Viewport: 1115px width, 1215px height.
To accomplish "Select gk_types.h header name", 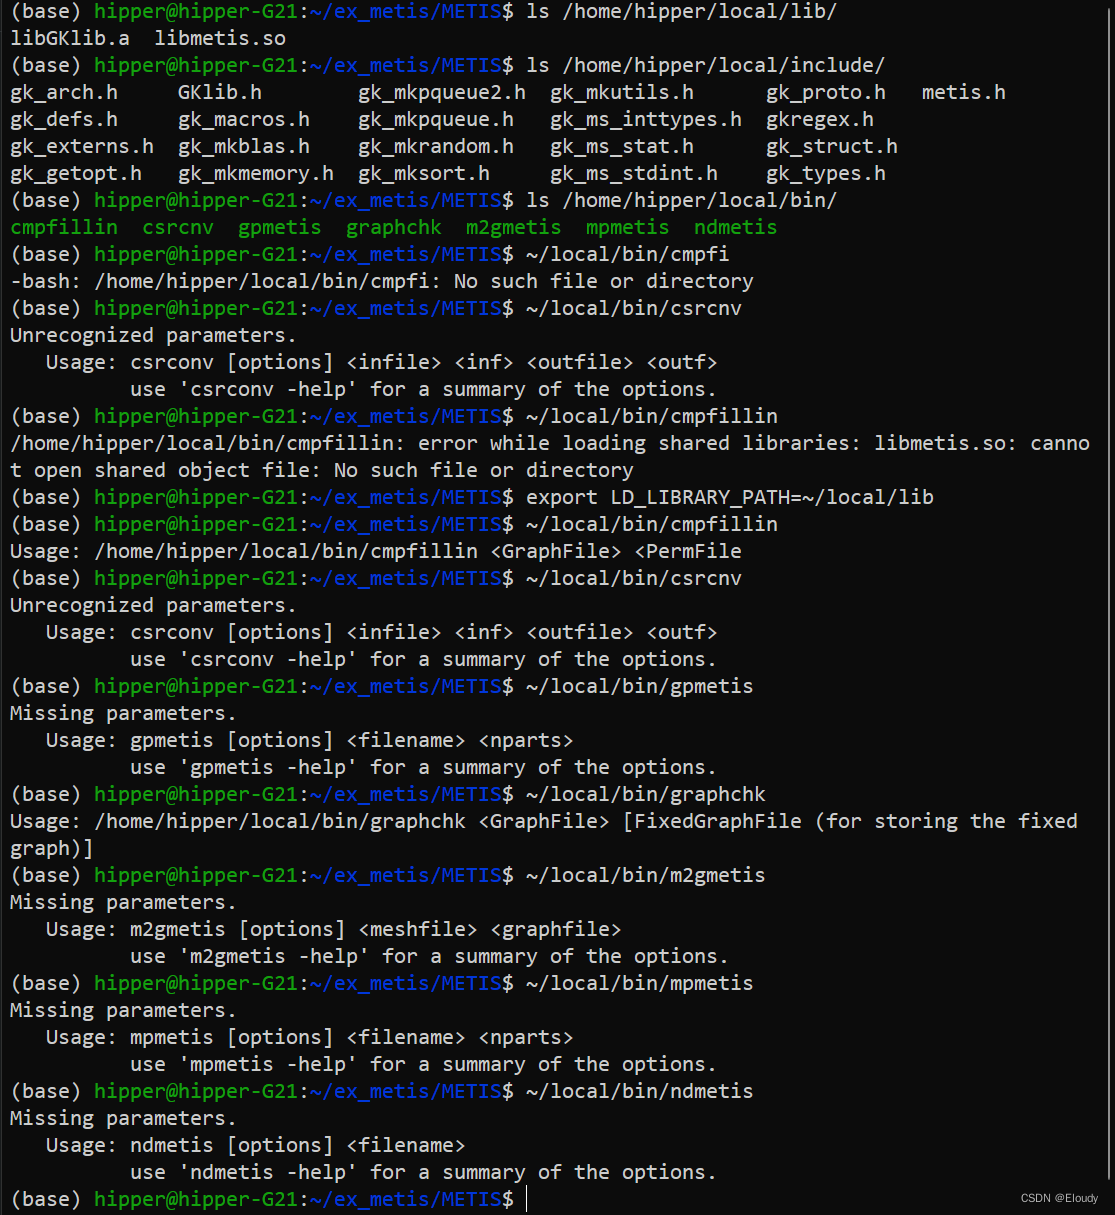I will [826, 173].
